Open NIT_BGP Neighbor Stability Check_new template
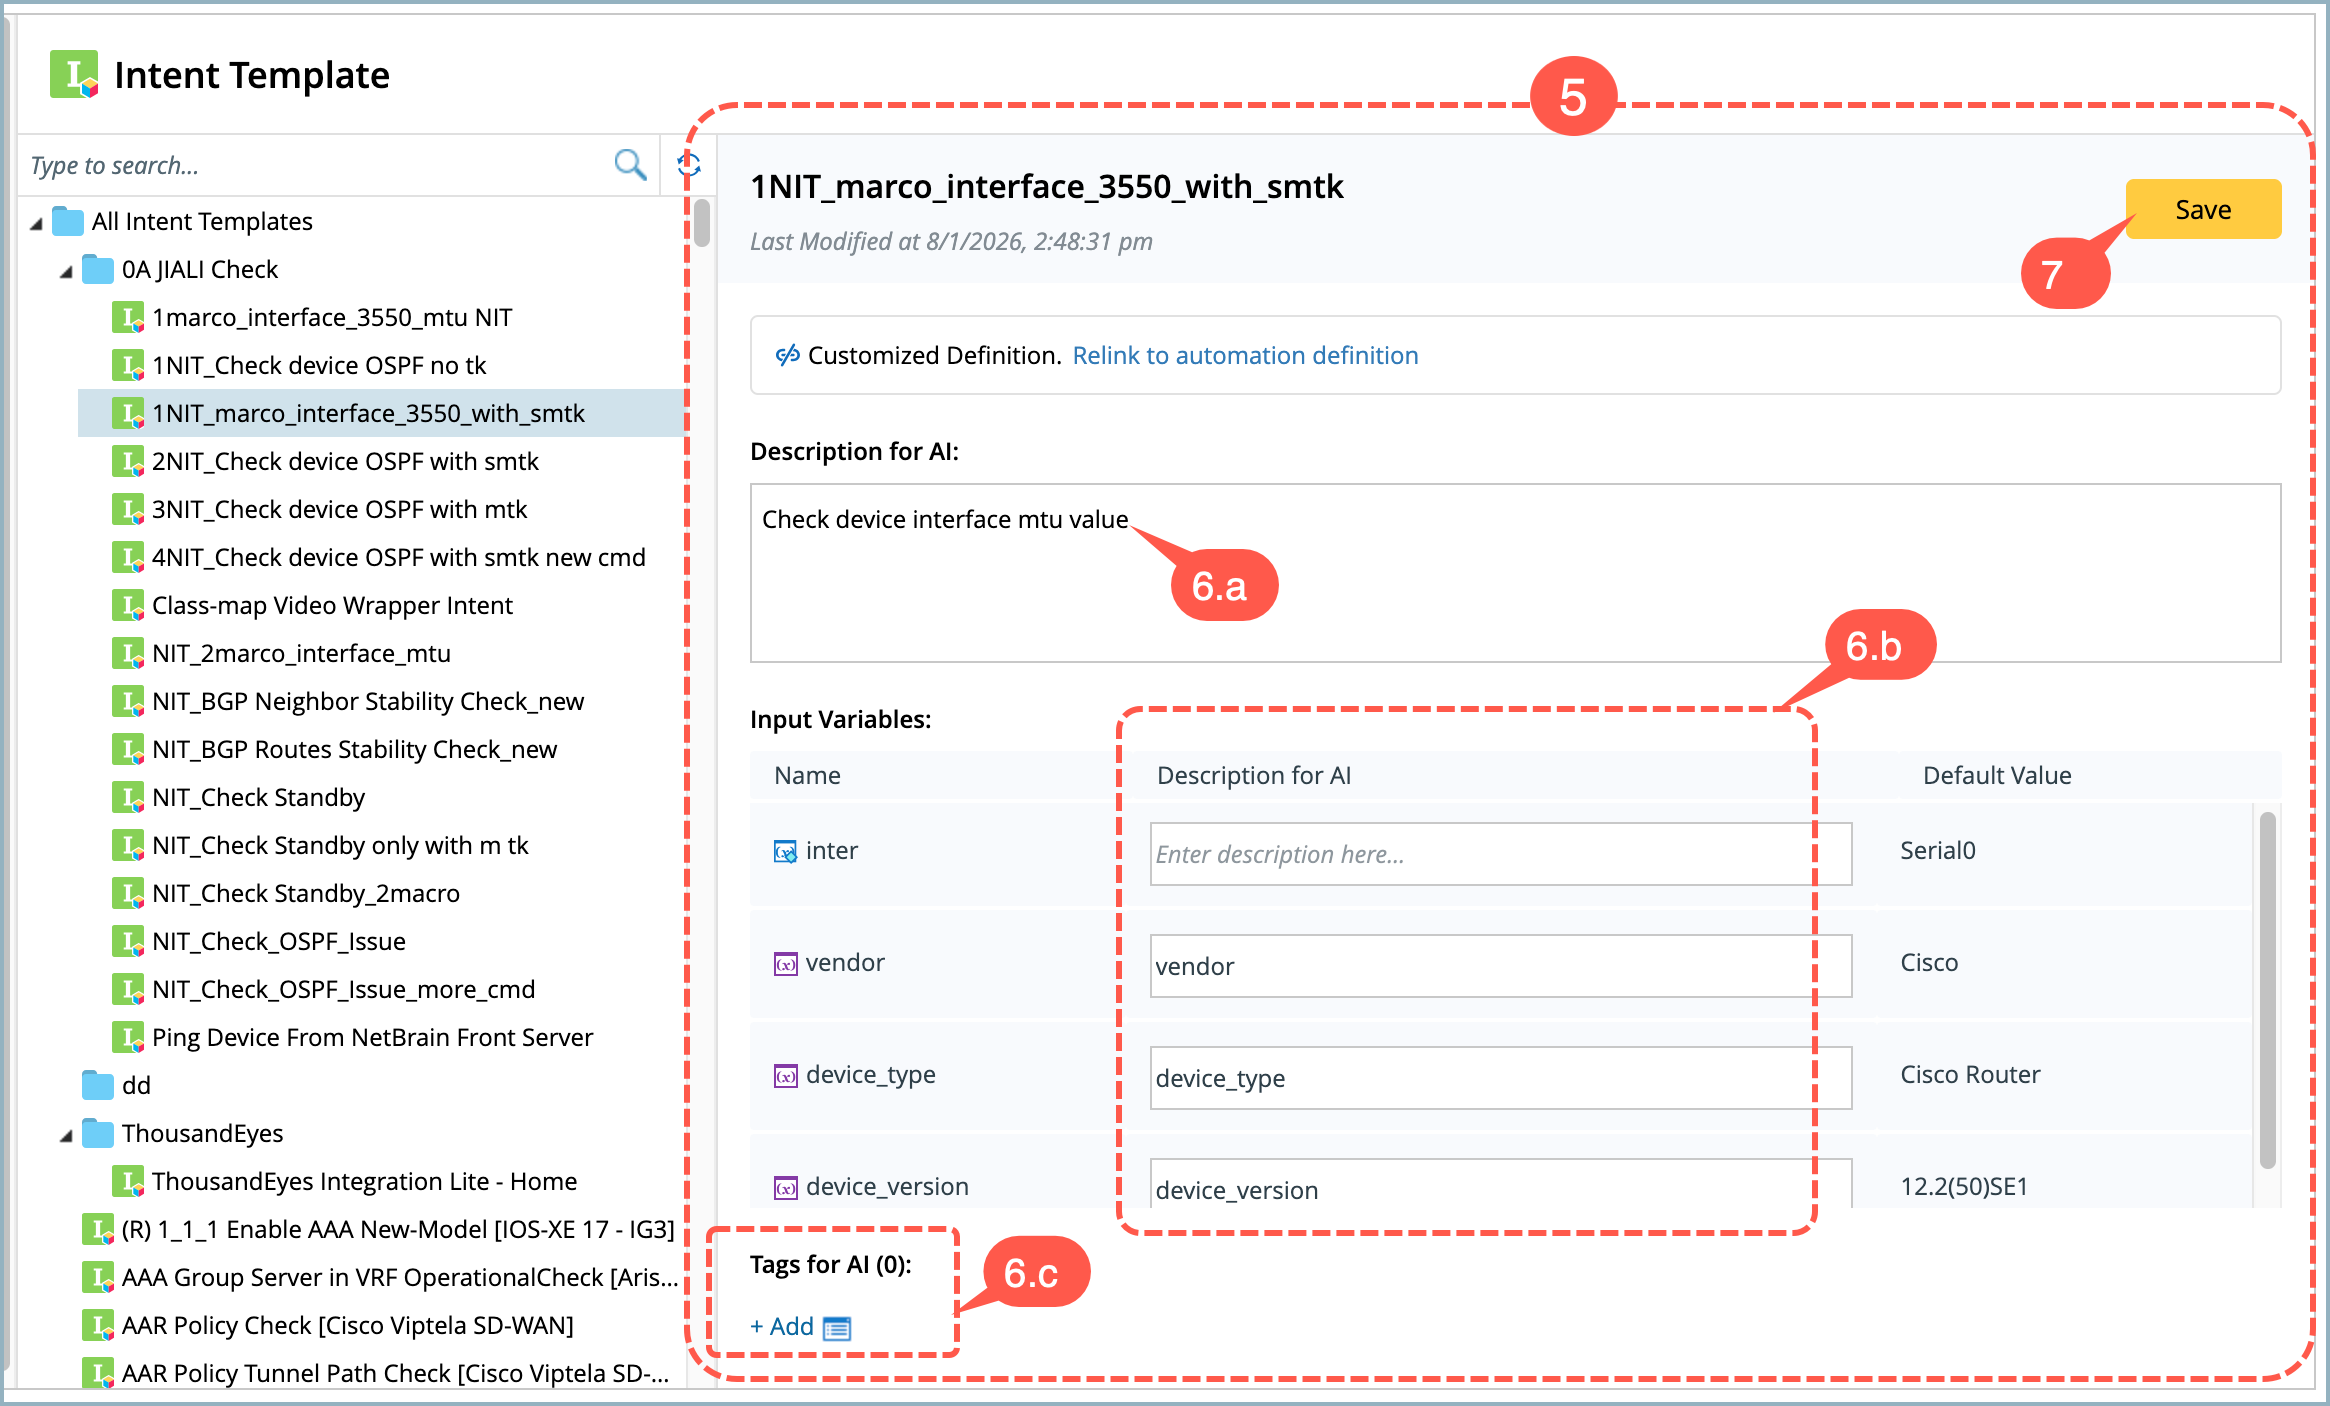 pyautogui.click(x=367, y=701)
